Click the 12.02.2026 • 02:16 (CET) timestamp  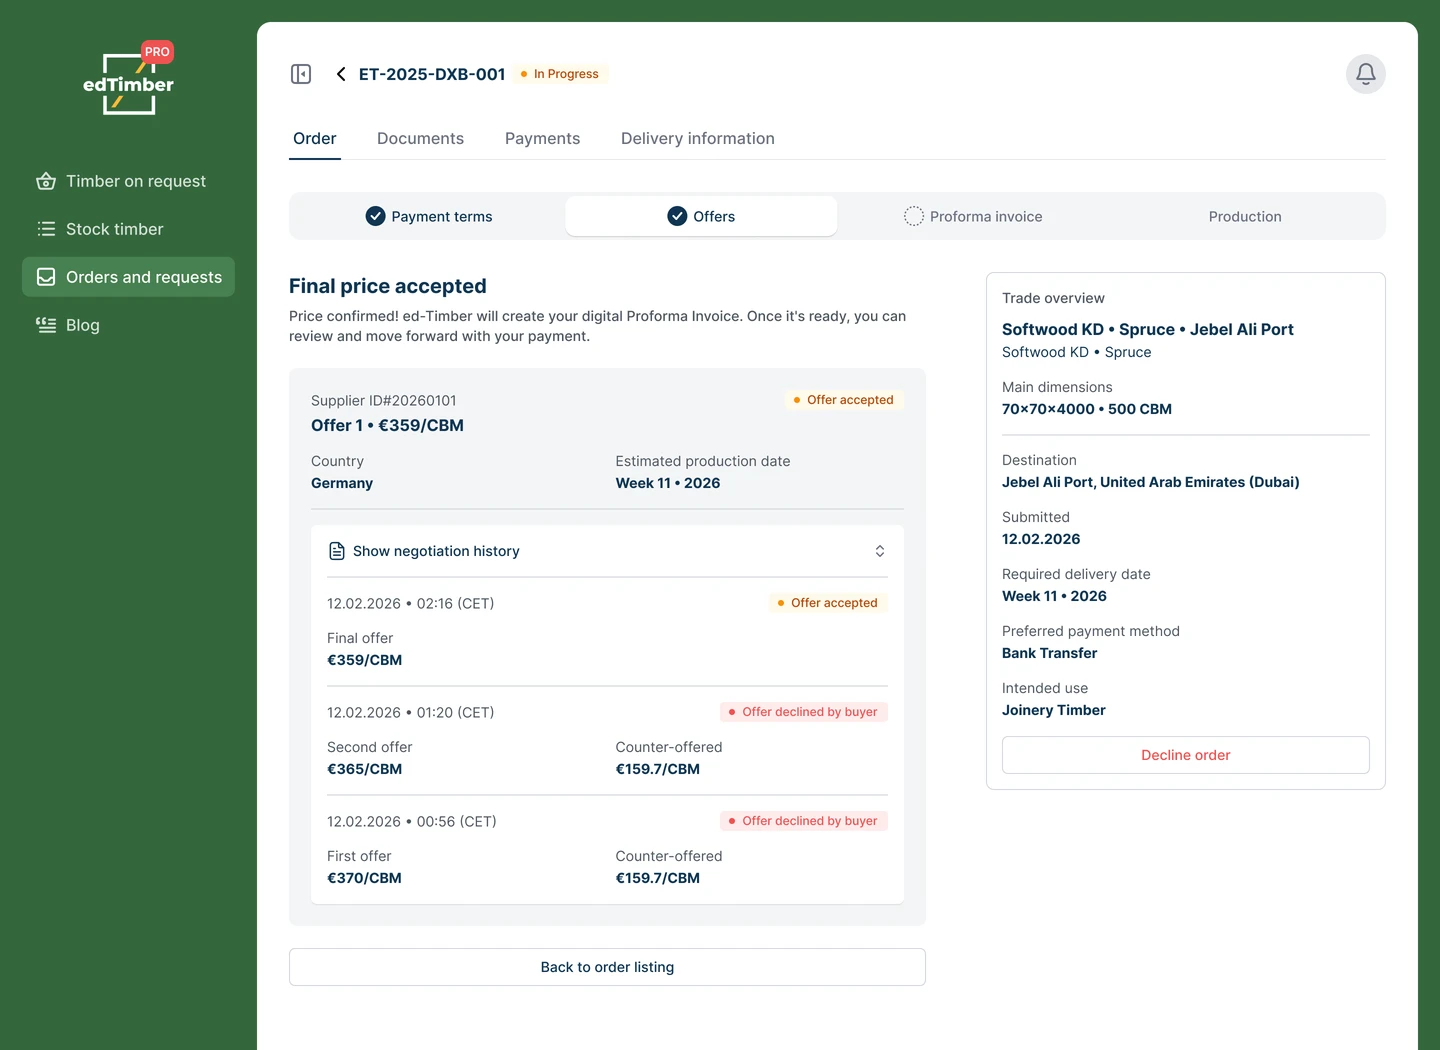click(411, 604)
